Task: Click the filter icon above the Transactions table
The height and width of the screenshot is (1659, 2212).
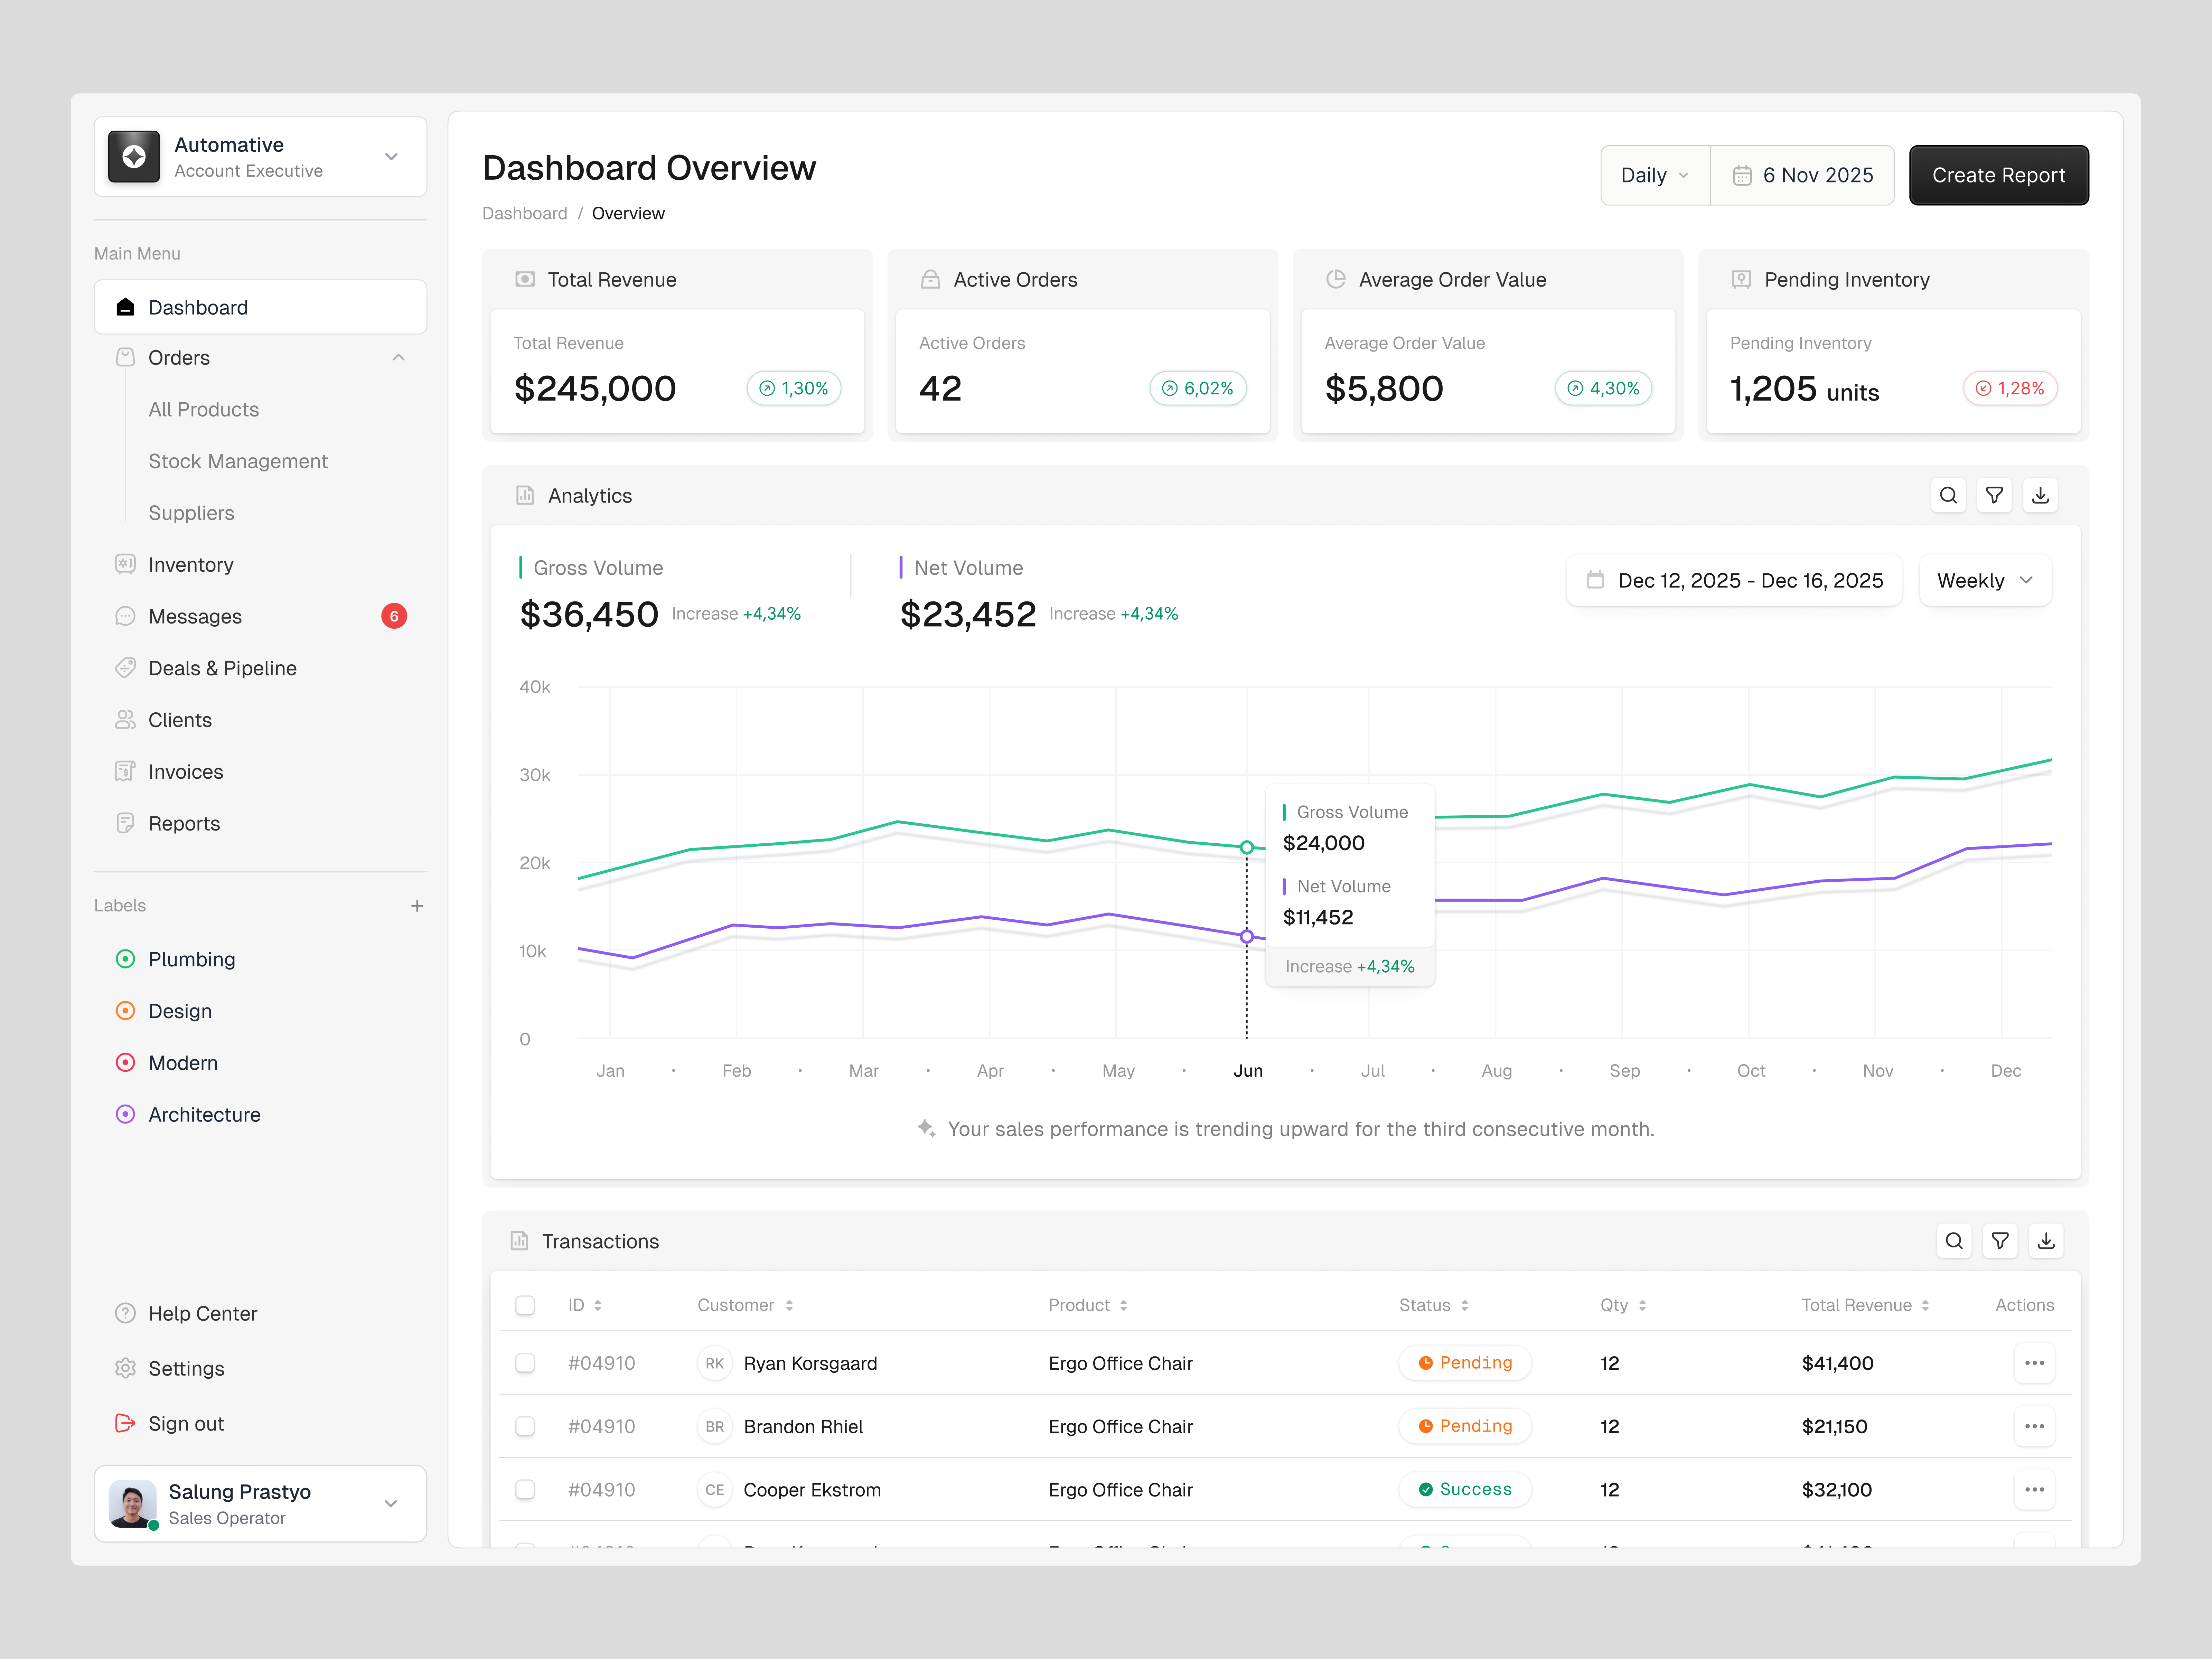Action: [2000, 1241]
